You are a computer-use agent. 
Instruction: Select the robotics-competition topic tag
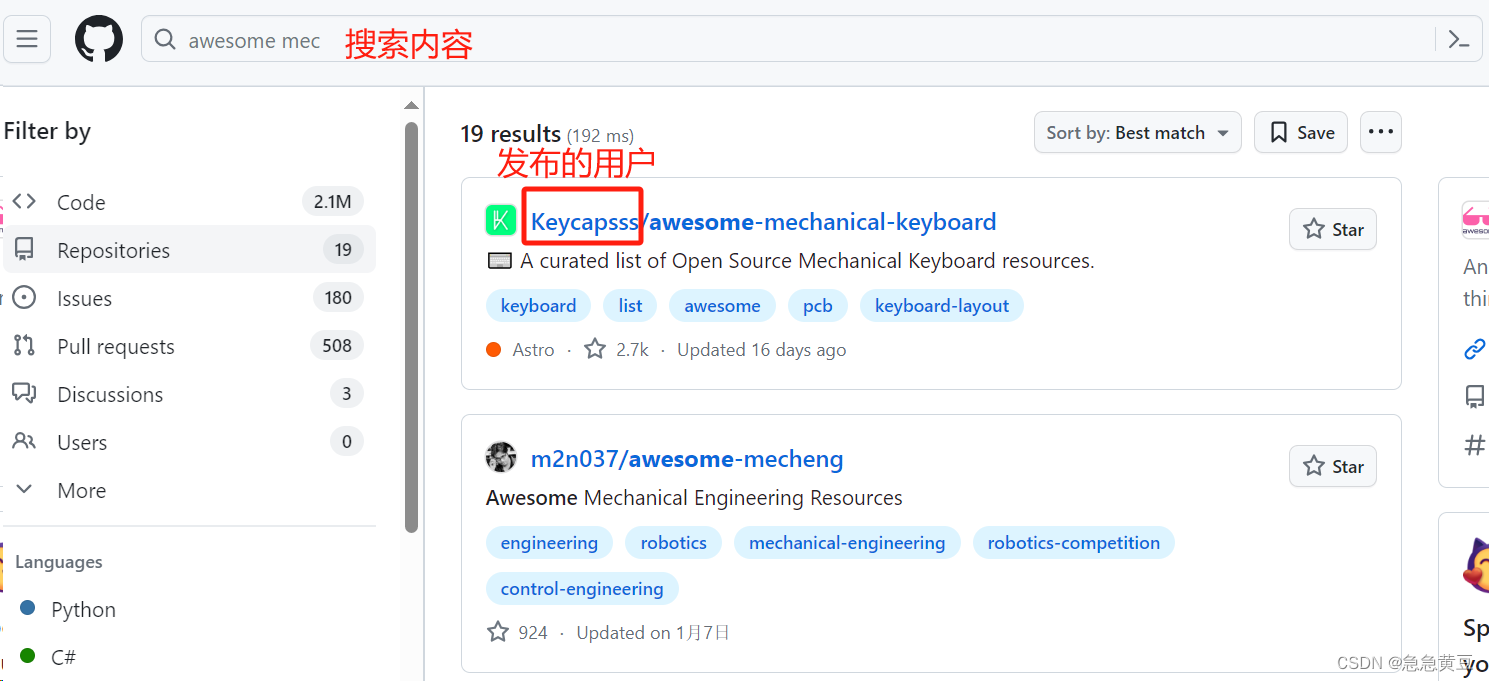point(1074,543)
